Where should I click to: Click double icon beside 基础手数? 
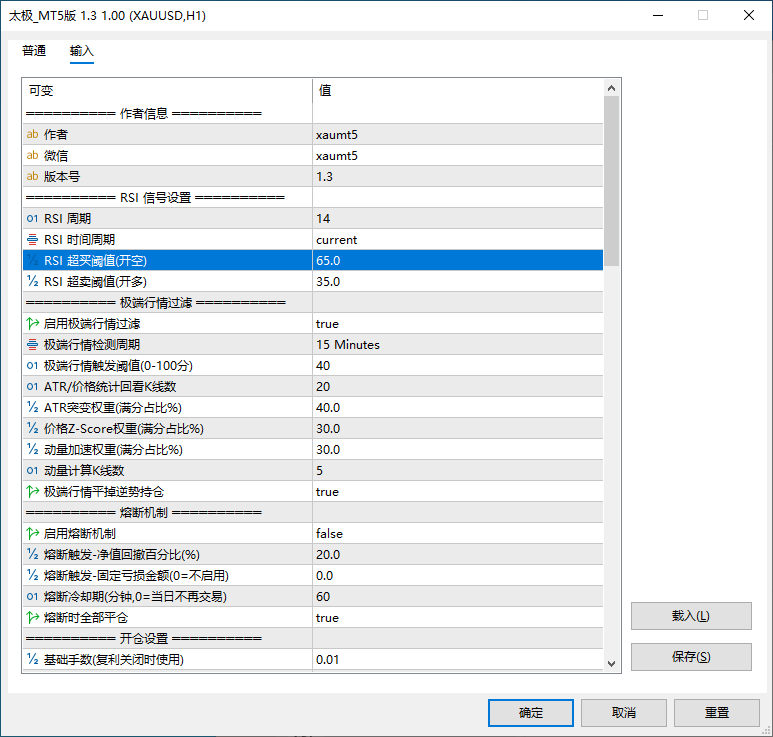pos(33,659)
